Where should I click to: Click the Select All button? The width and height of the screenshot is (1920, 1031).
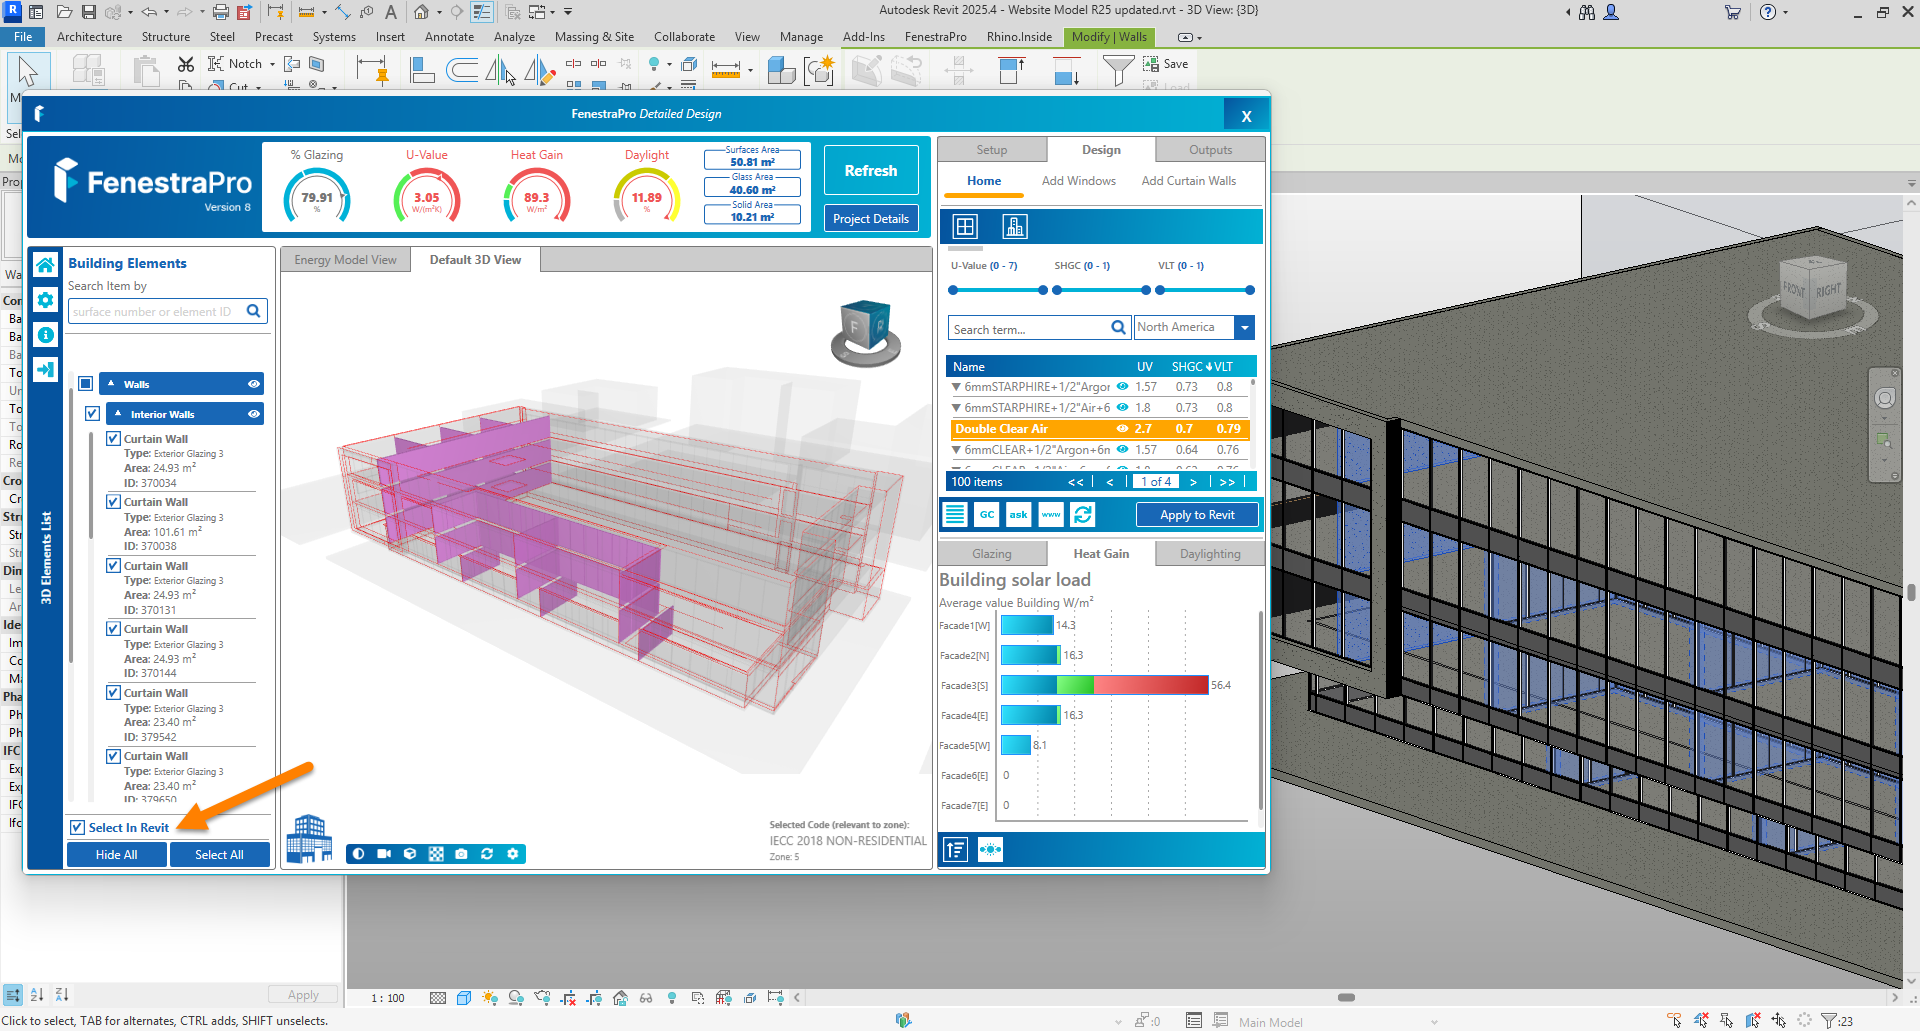(219, 855)
